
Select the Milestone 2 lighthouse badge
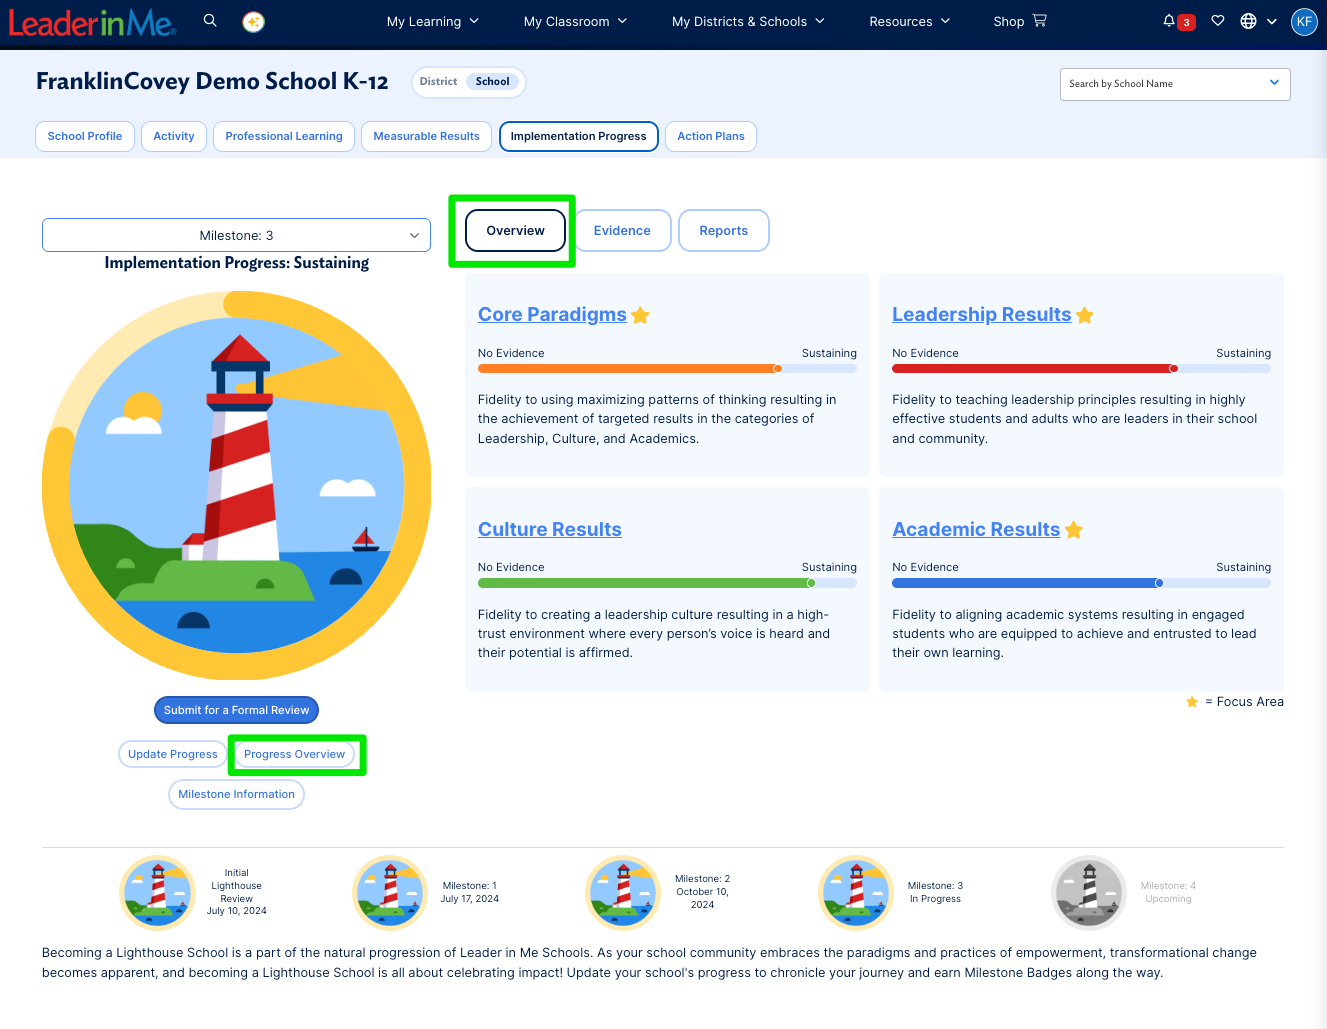[x=623, y=893]
